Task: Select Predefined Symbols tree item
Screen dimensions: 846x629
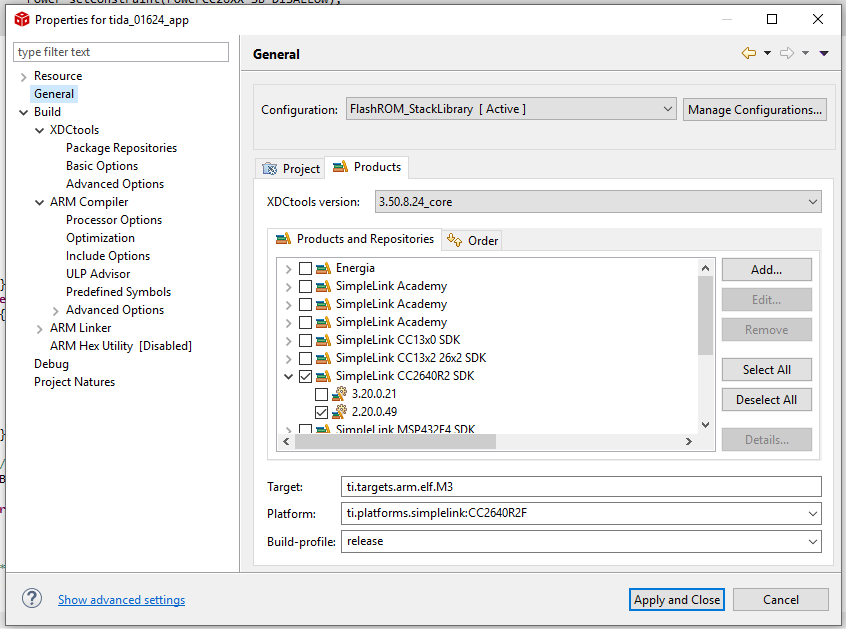Action: pos(118,292)
